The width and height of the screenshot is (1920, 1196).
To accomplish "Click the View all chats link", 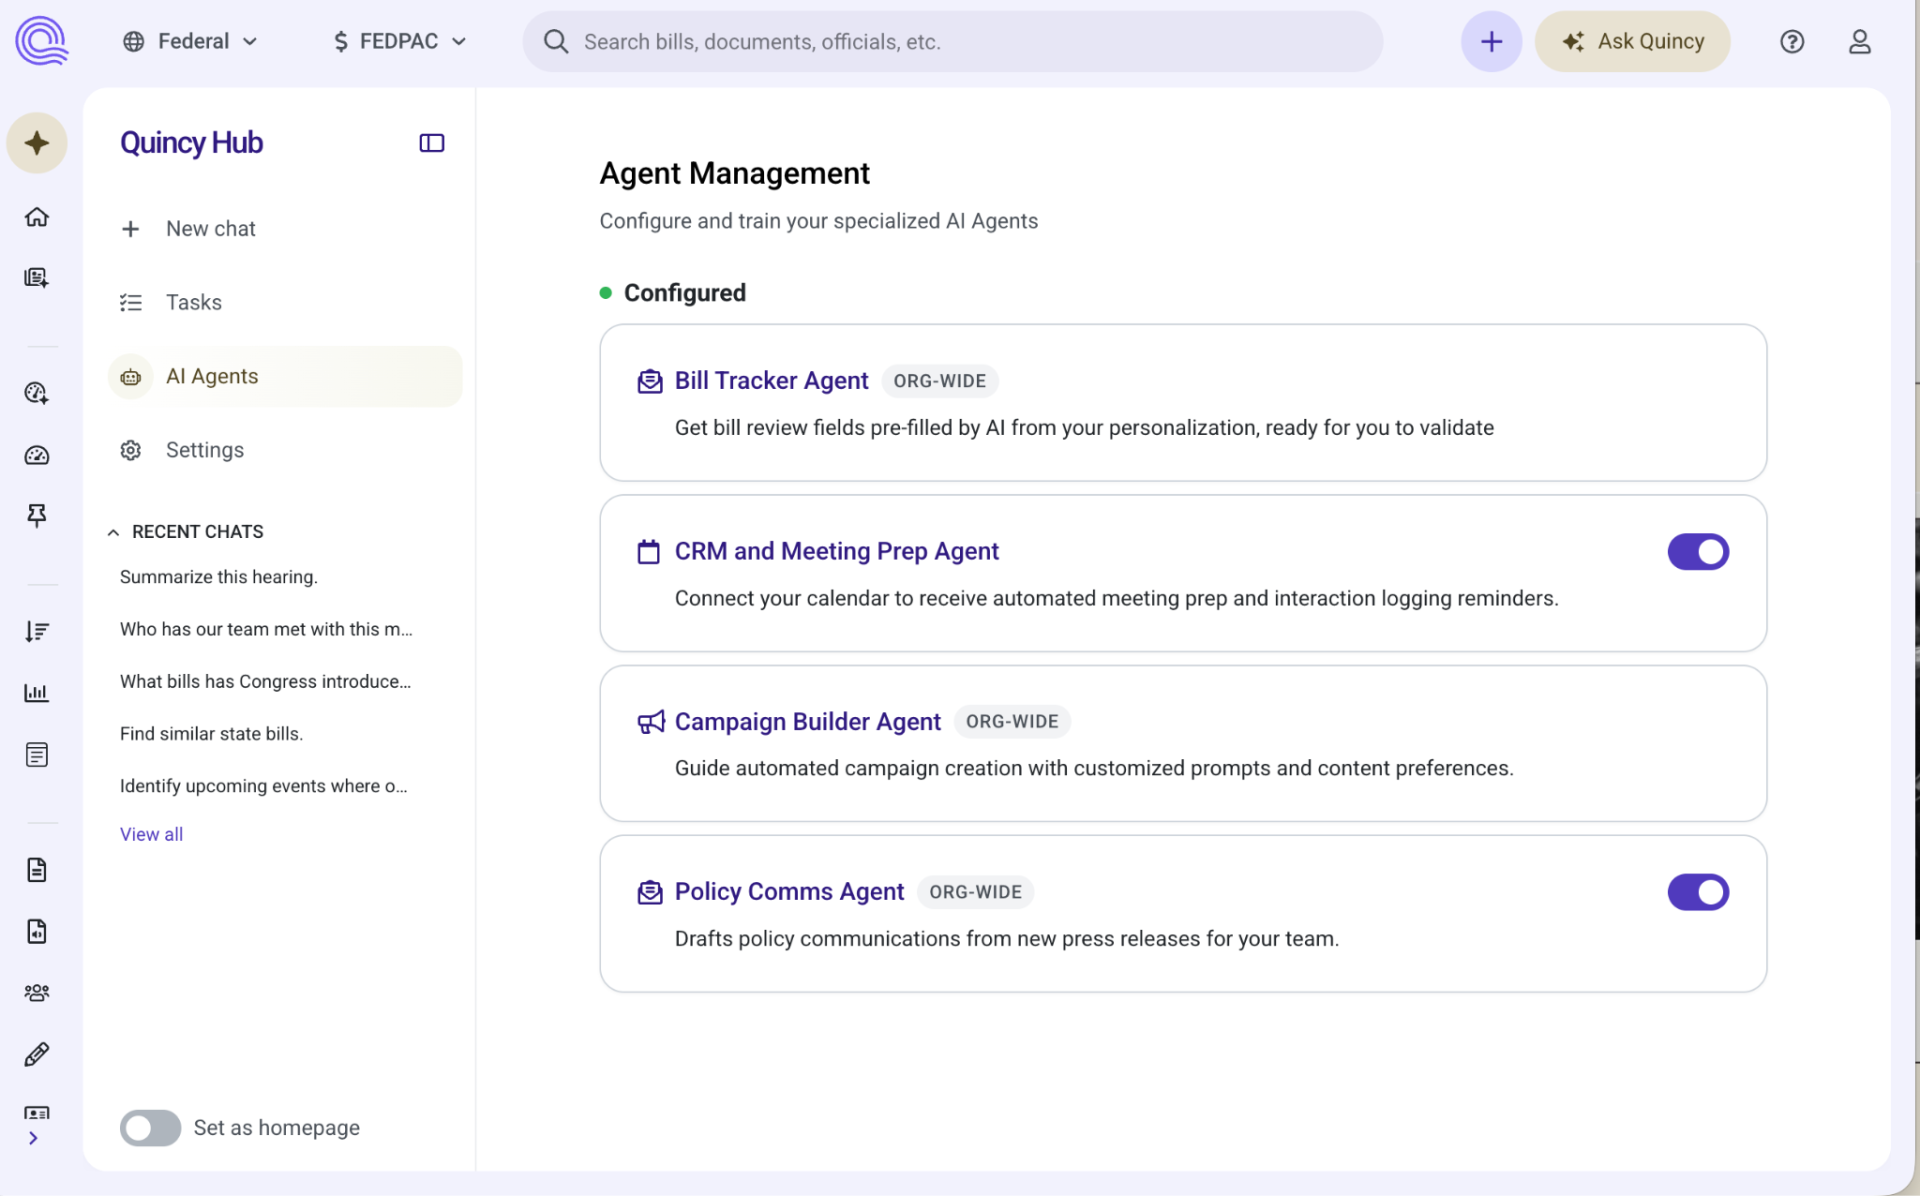I will (x=151, y=834).
